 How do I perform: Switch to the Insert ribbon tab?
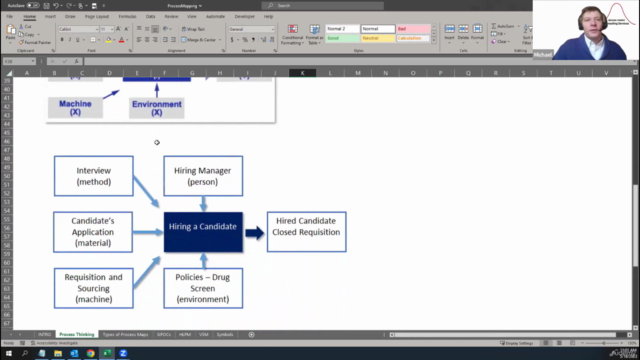[50, 17]
